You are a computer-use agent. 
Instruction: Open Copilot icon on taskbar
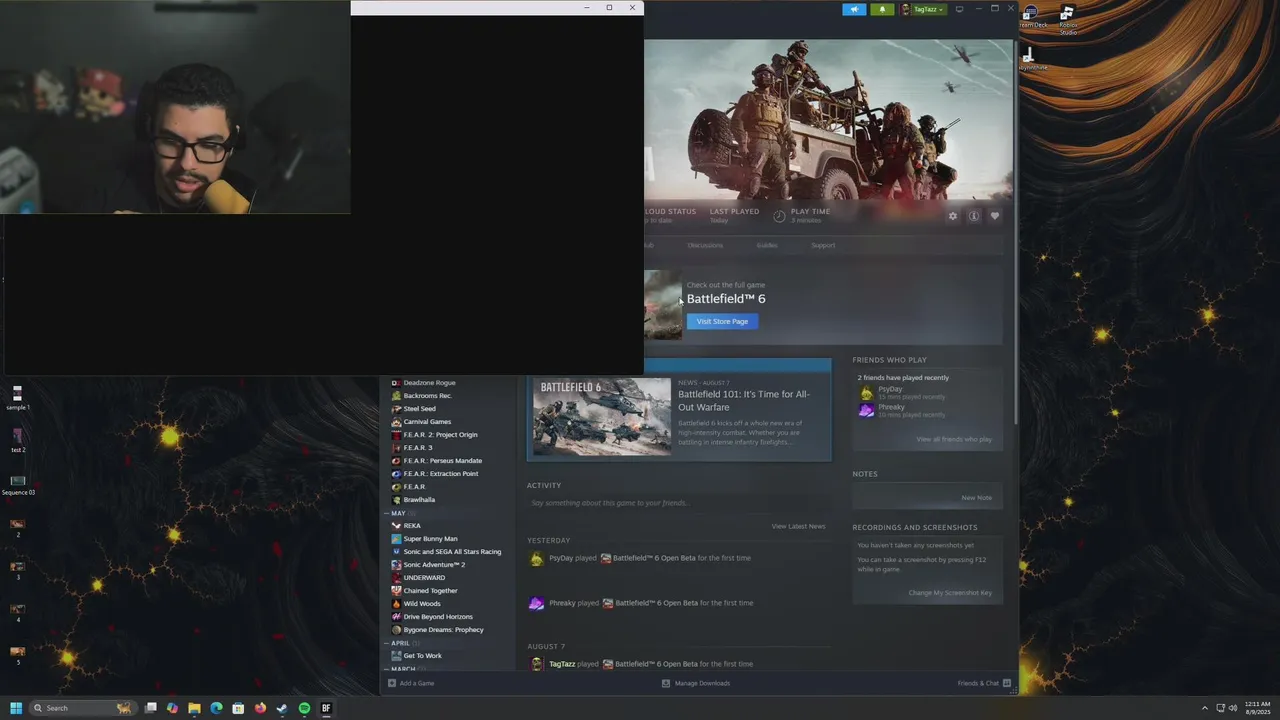click(172, 708)
